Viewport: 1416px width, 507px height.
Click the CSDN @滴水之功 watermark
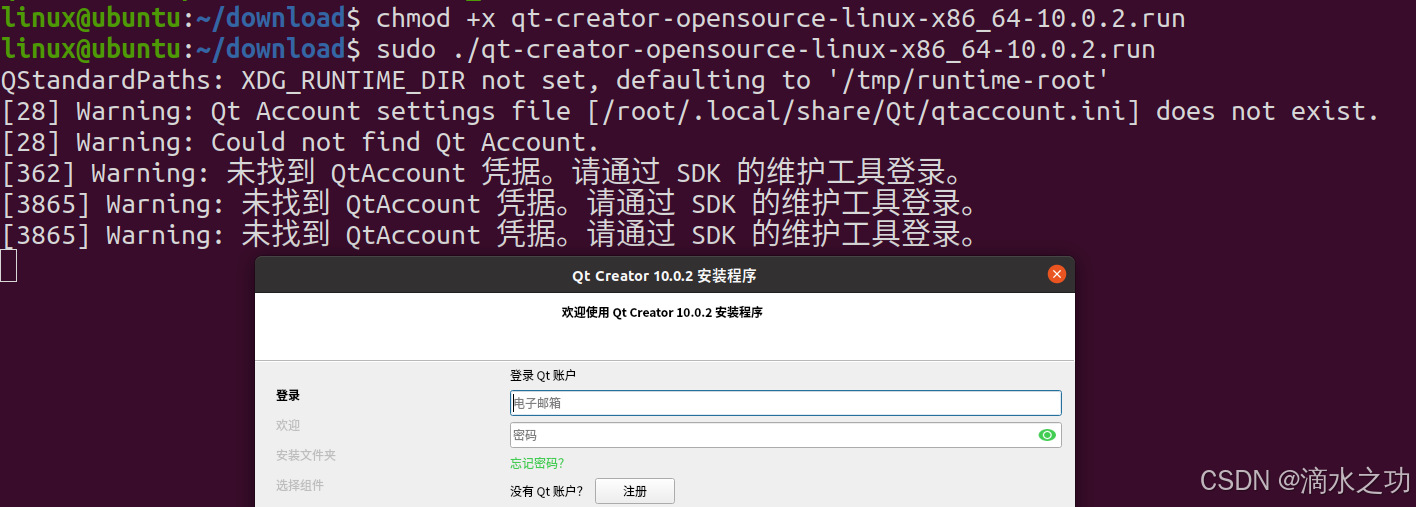pos(1305,481)
